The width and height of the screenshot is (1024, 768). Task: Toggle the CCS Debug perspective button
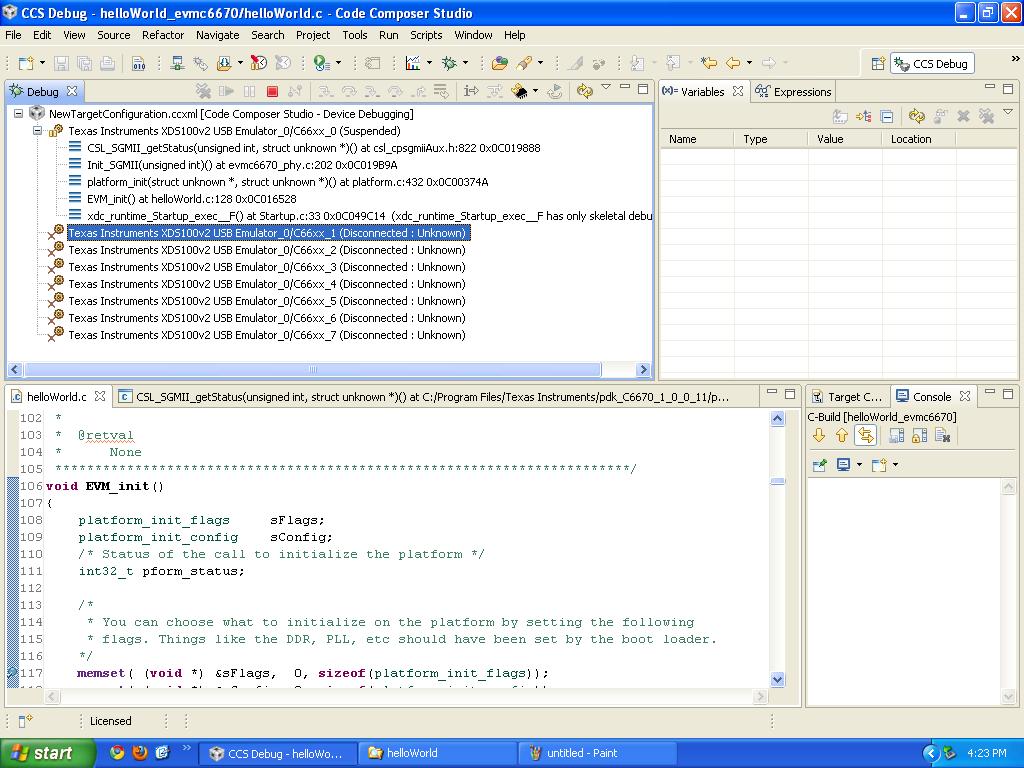click(930, 63)
